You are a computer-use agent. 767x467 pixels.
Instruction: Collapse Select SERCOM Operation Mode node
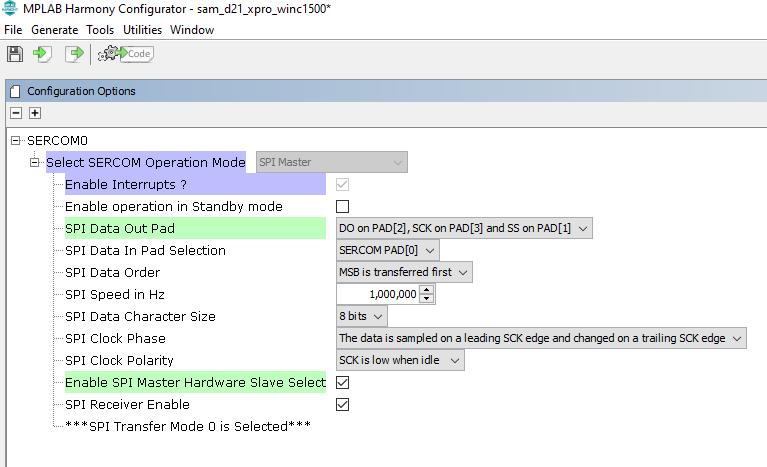pyautogui.click(x=34, y=162)
